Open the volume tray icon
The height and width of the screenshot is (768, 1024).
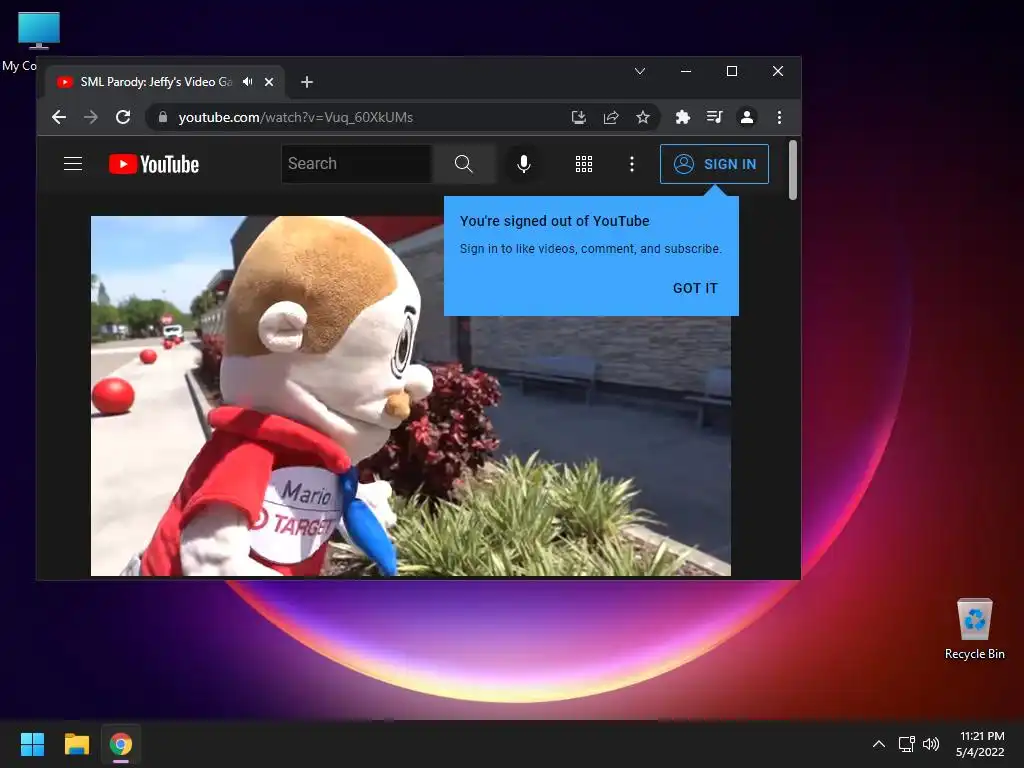coord(931,744)
